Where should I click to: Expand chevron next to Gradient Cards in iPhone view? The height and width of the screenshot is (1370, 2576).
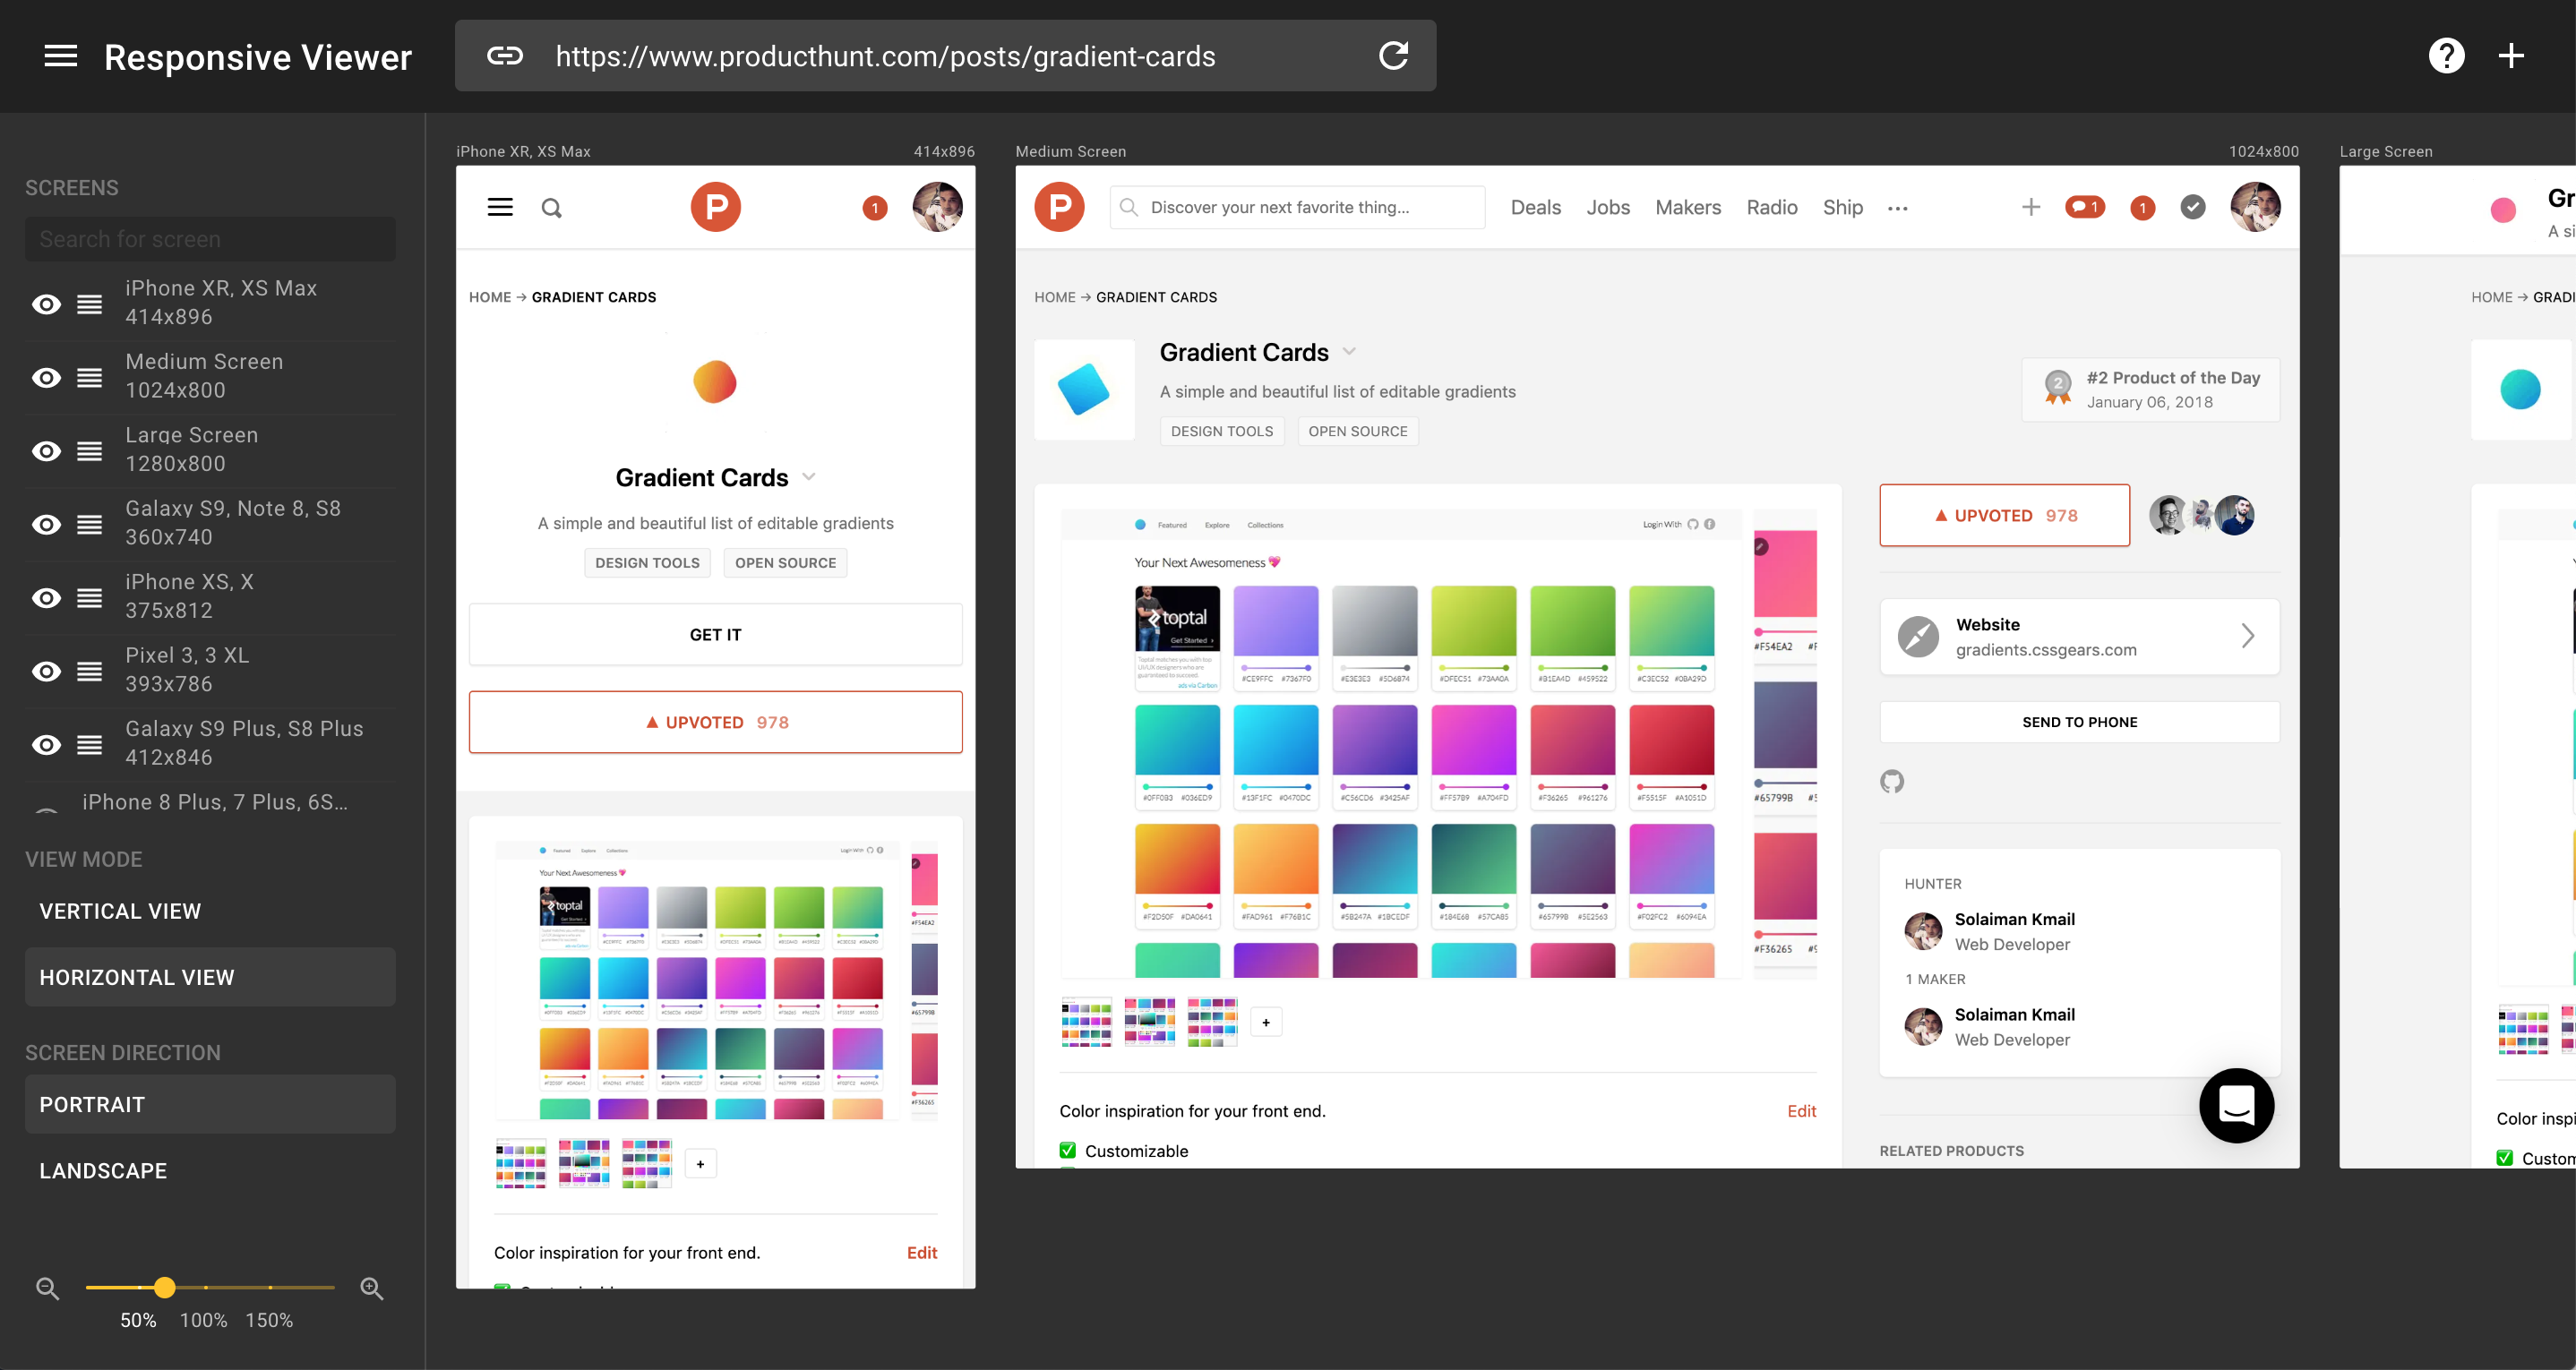(809, 477)
